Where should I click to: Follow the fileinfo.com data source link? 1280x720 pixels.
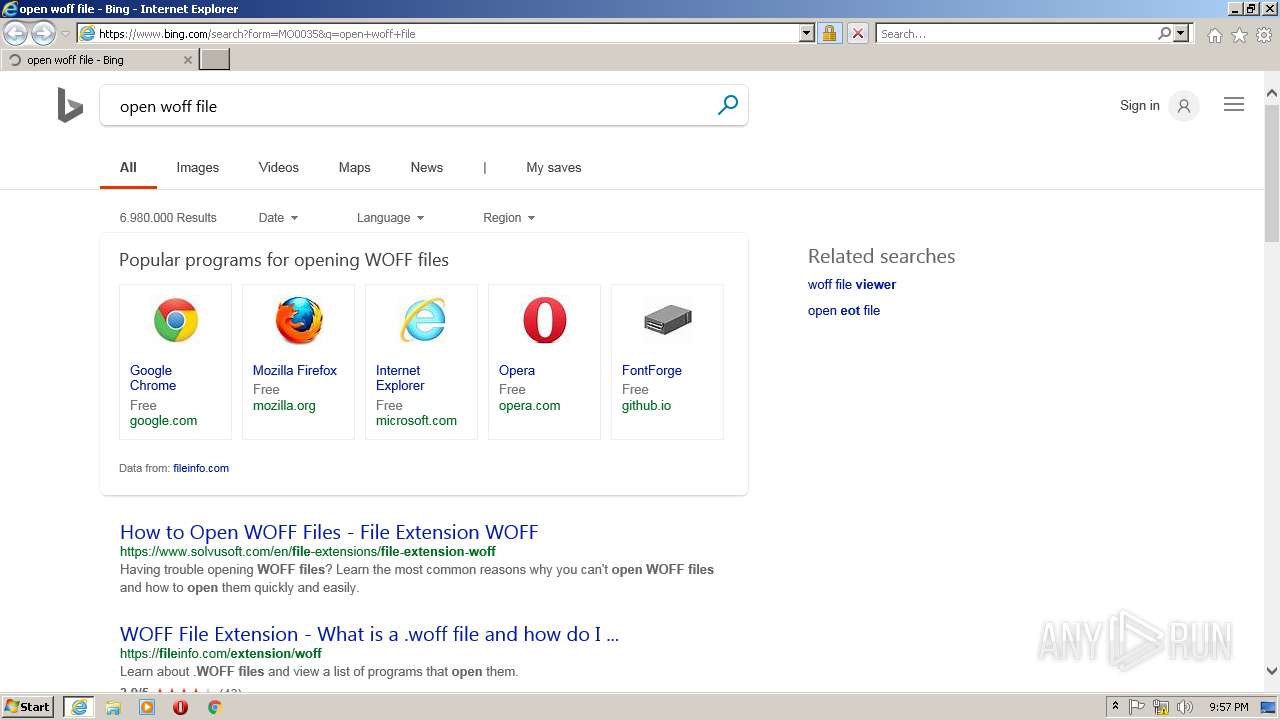click(201, 468)
